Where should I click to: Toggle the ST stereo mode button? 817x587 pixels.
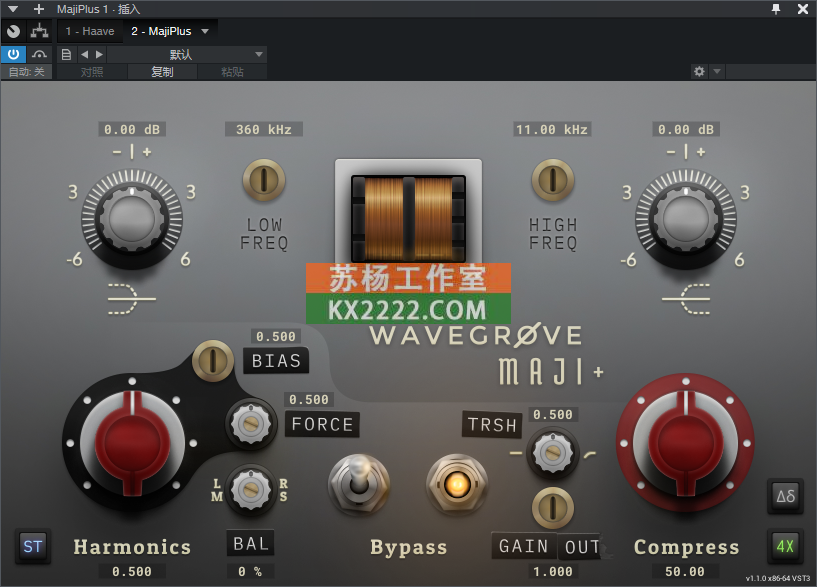[33, 546]
